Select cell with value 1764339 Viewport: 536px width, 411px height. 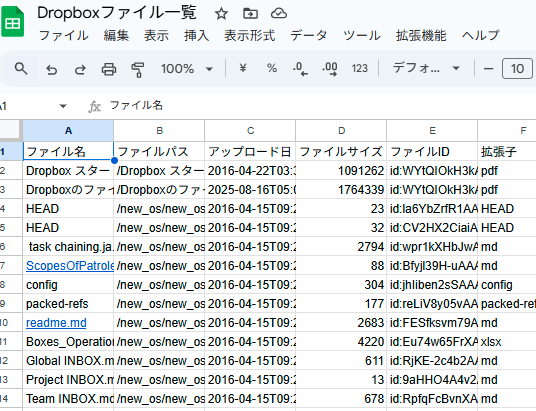point(341,190)
